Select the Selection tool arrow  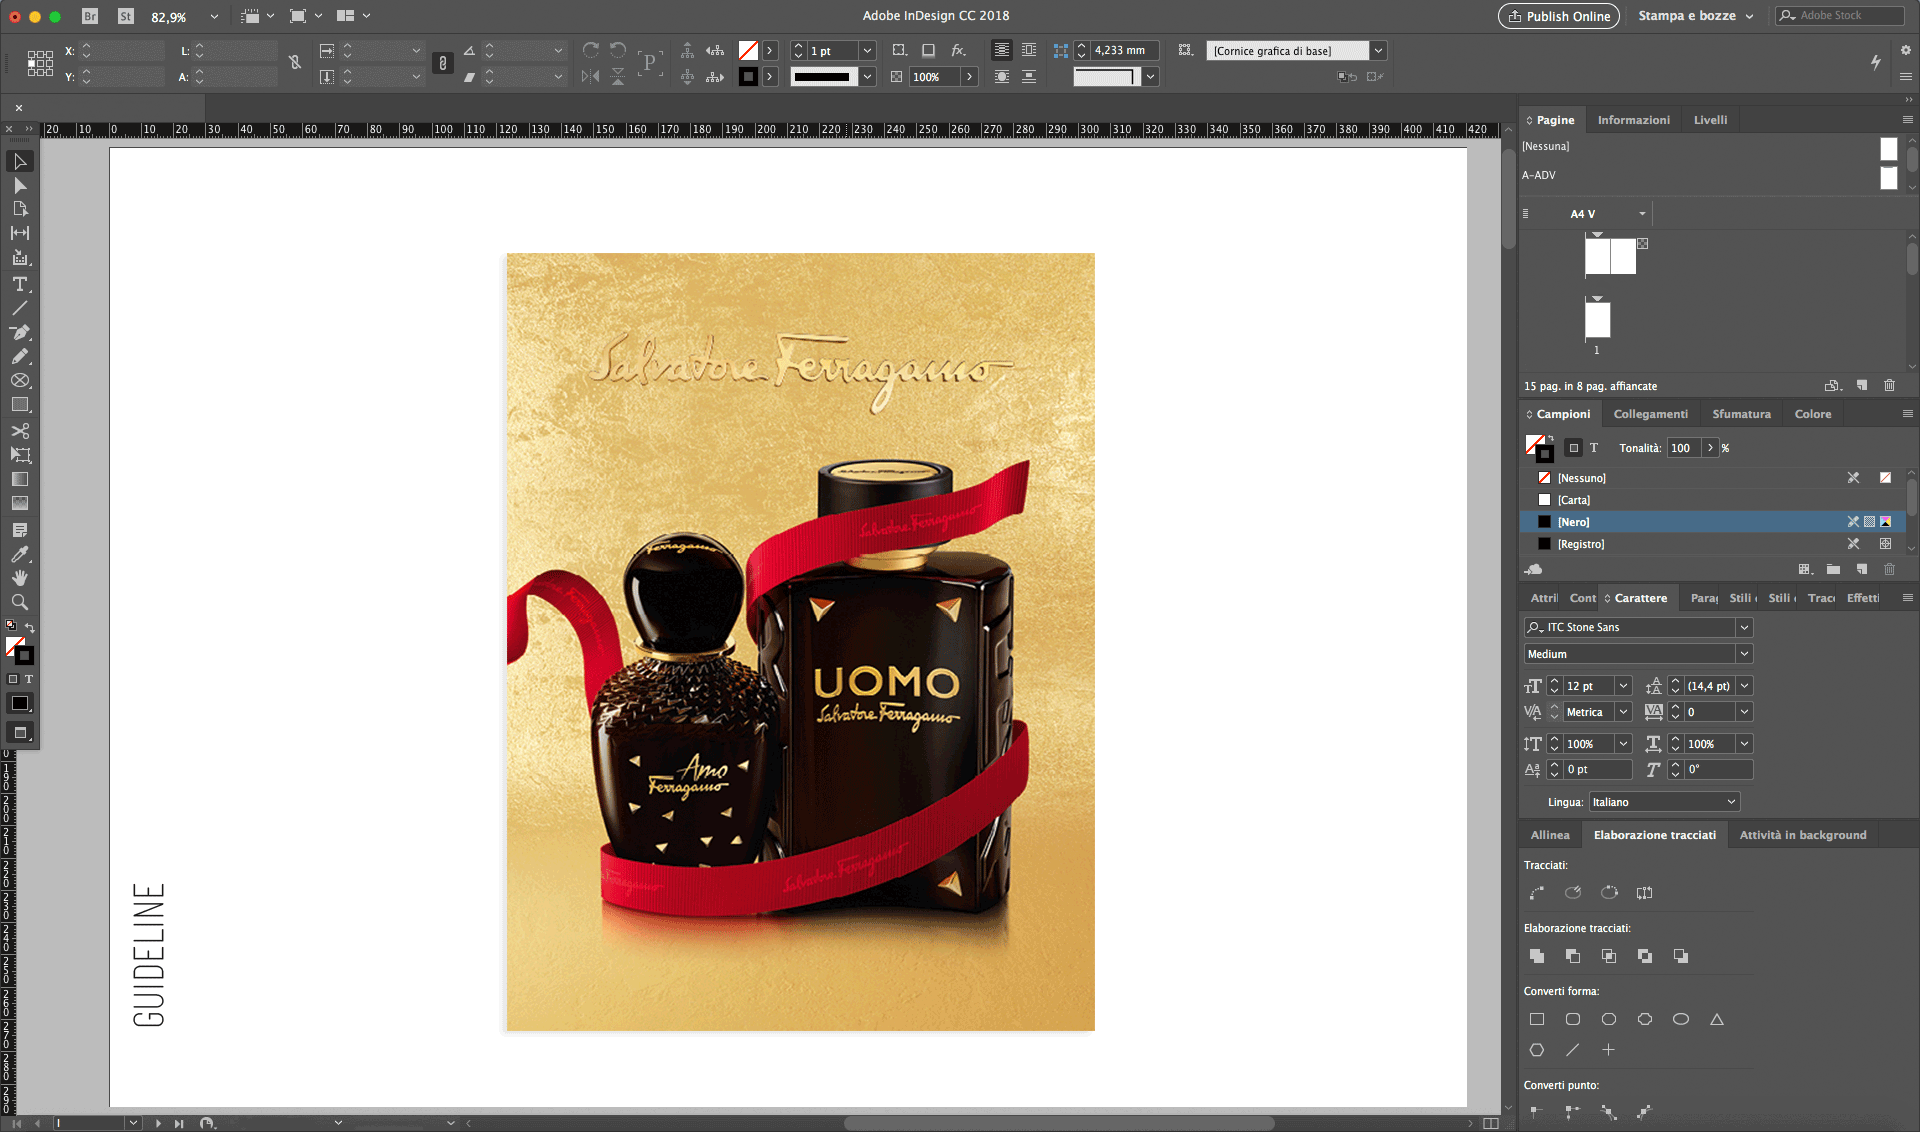(20, 161)
